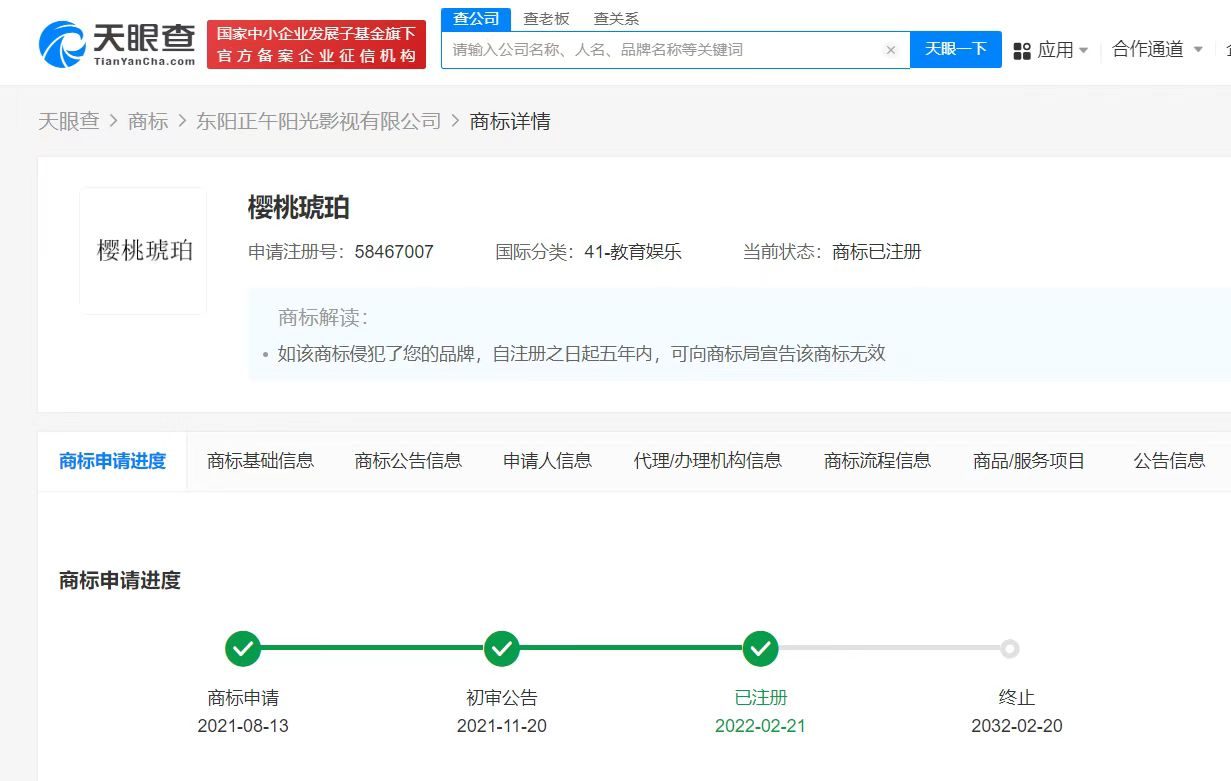Click the 樱桃琥珀 trademark image
This screenshot has height=781, width=1231.
tap(142, 248)
